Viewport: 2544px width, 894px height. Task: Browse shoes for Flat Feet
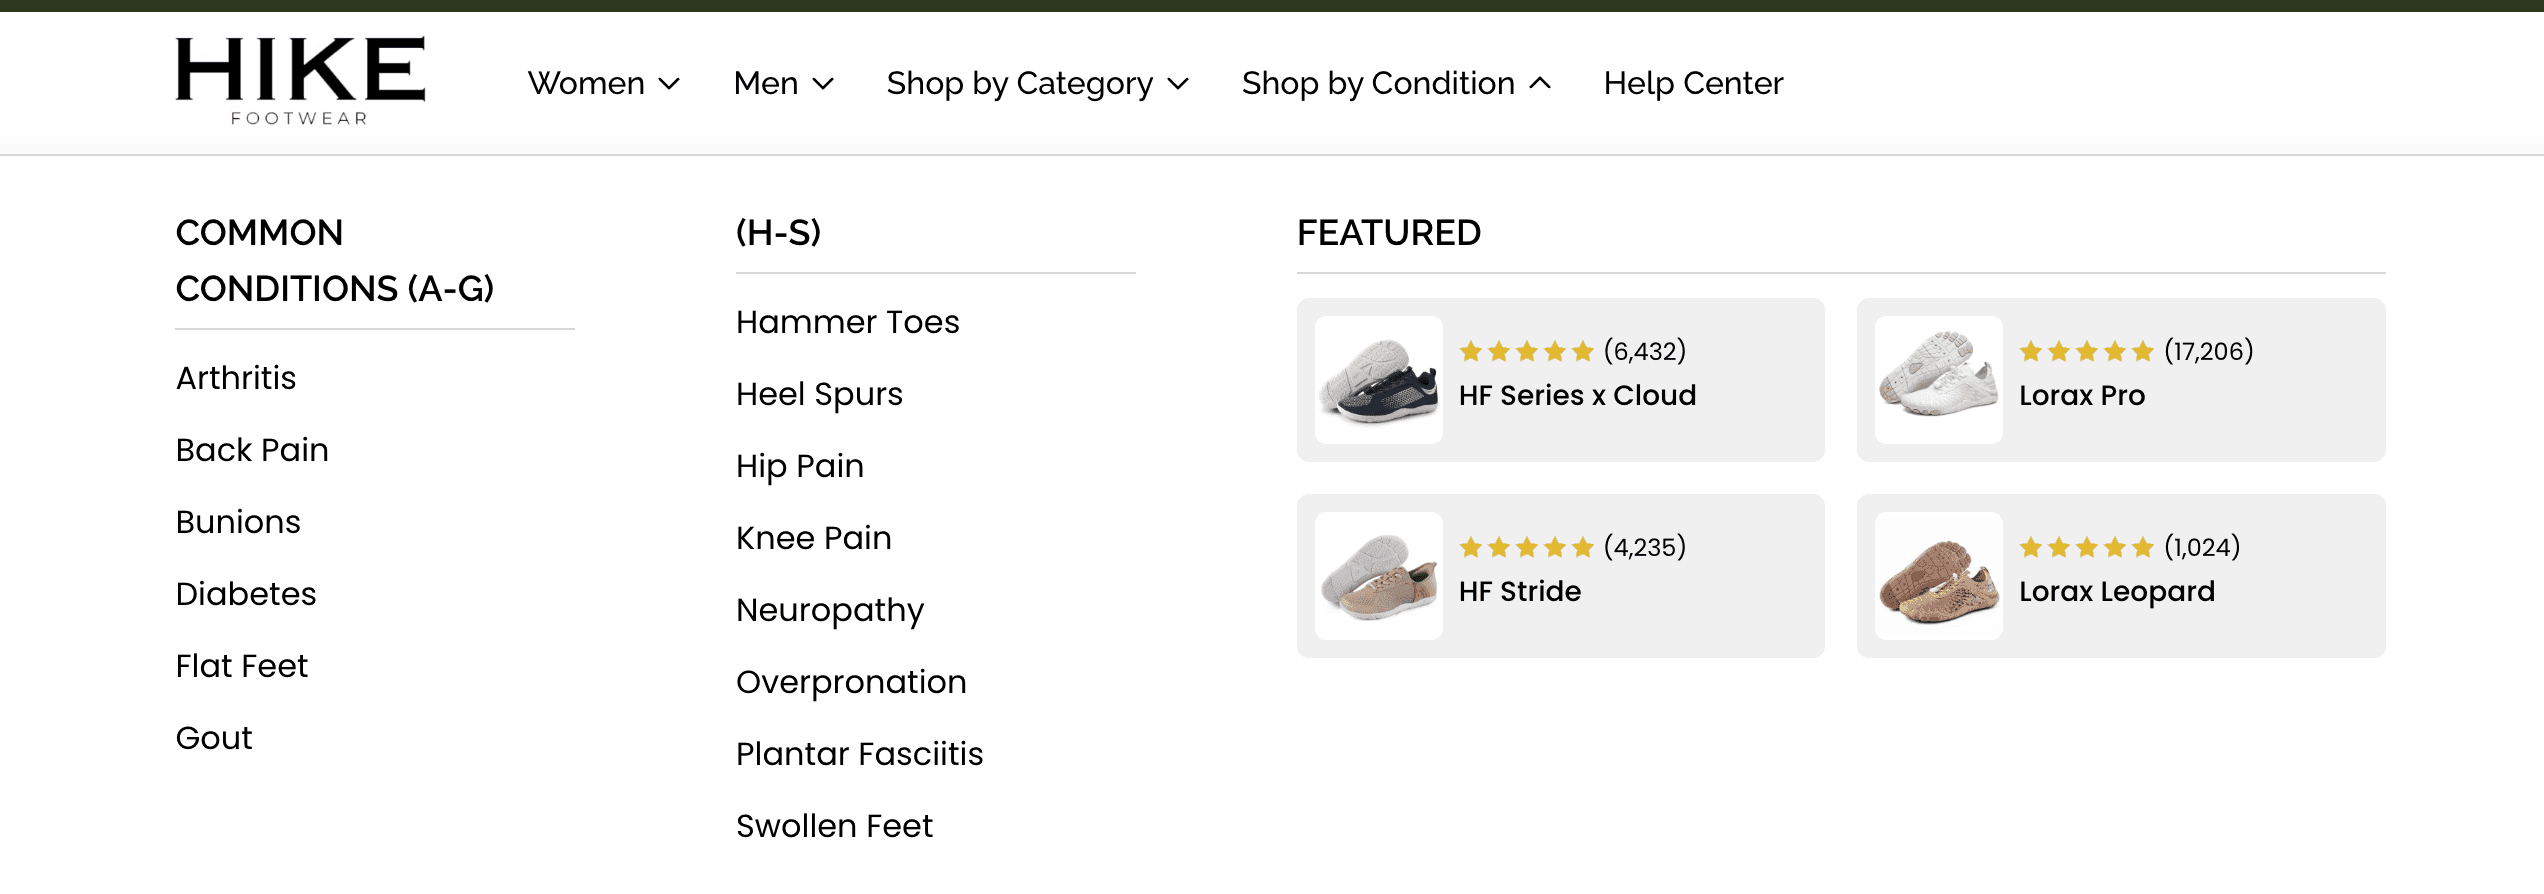point(242,666)
